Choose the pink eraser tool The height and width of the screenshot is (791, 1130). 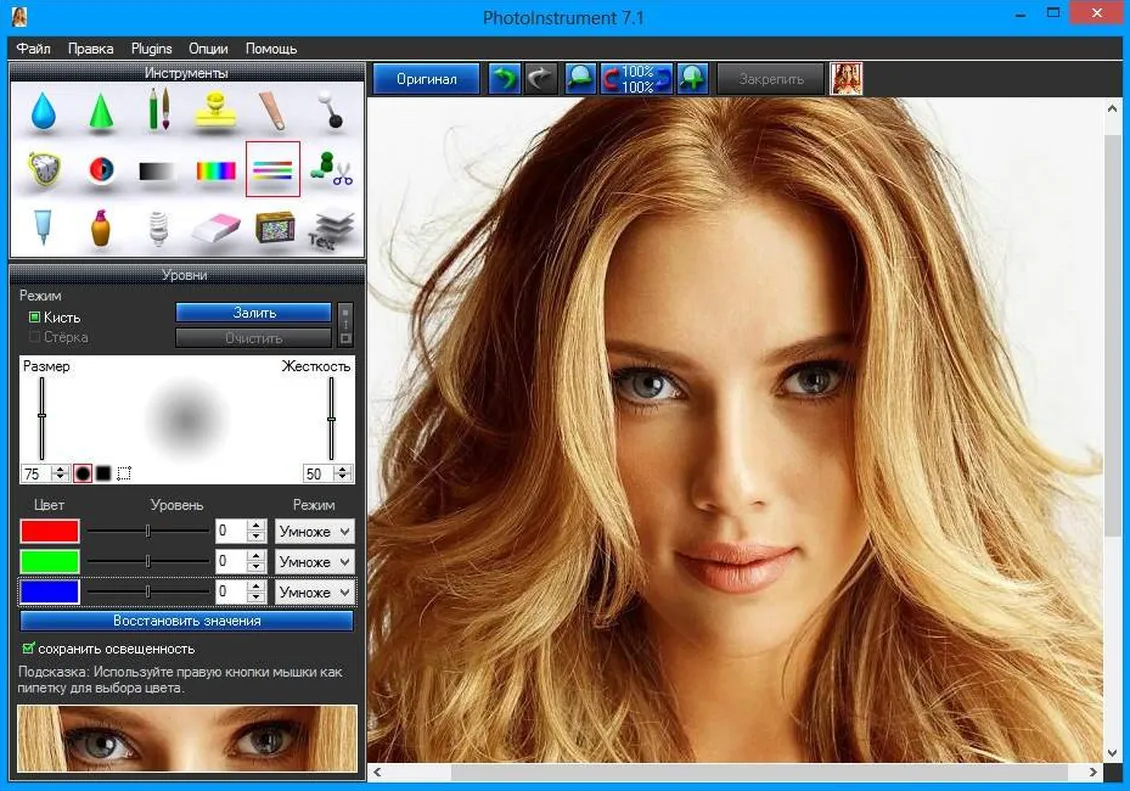pyautogui.click(x=215, y=228)
